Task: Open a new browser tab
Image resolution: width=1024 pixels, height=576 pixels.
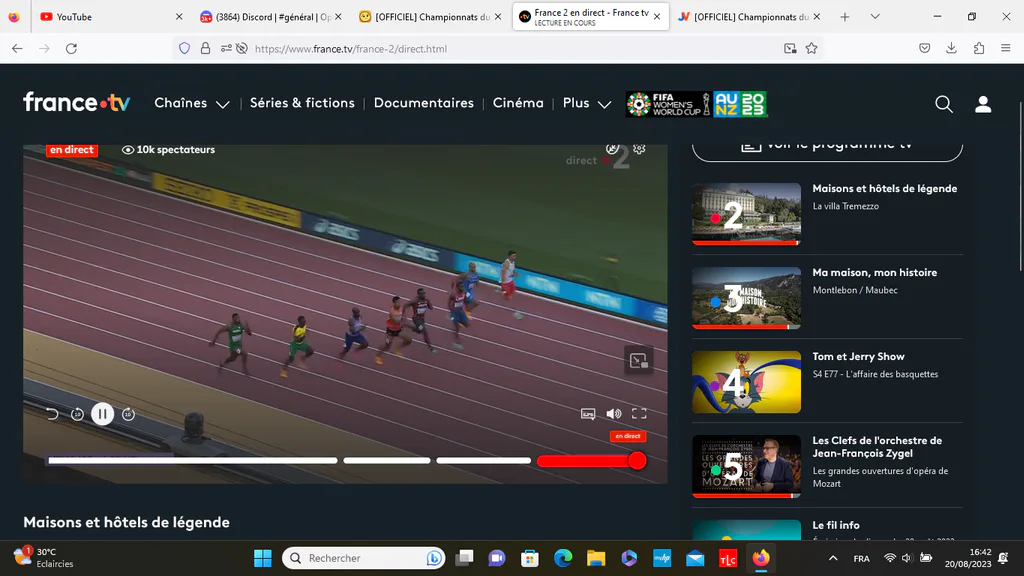Action: (844, 17)
